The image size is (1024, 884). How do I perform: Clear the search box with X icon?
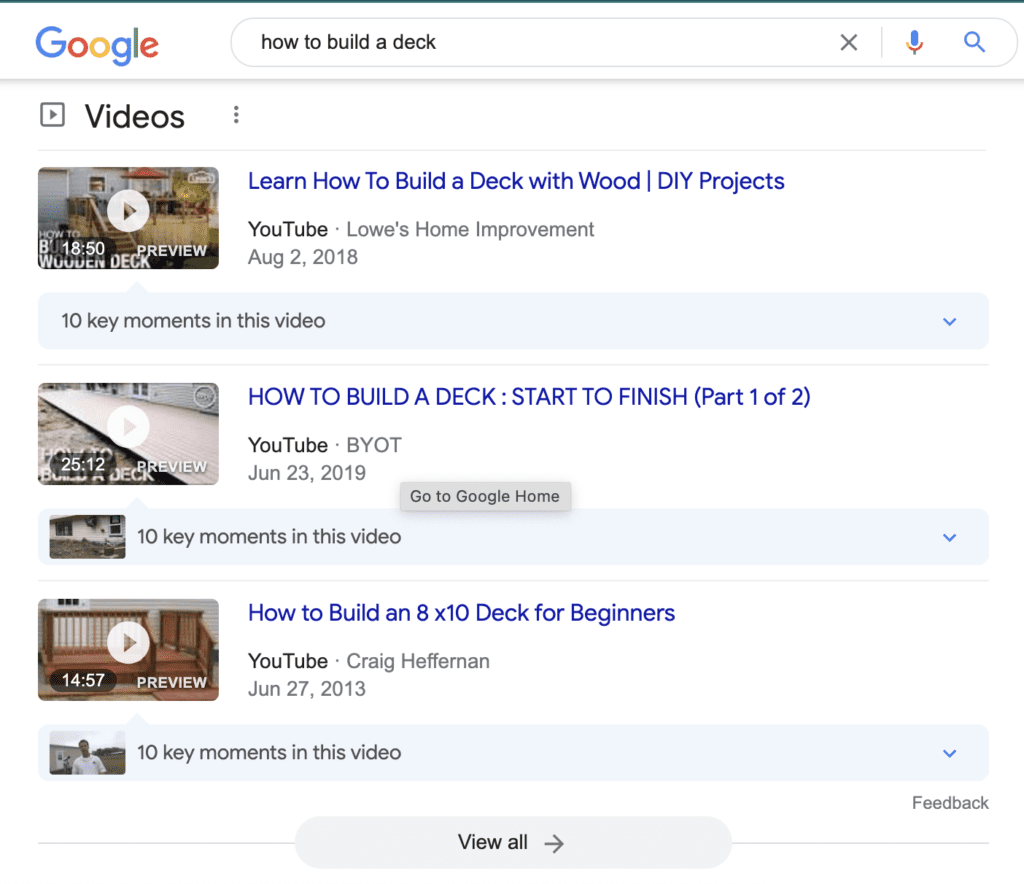(x=848, y=43)
